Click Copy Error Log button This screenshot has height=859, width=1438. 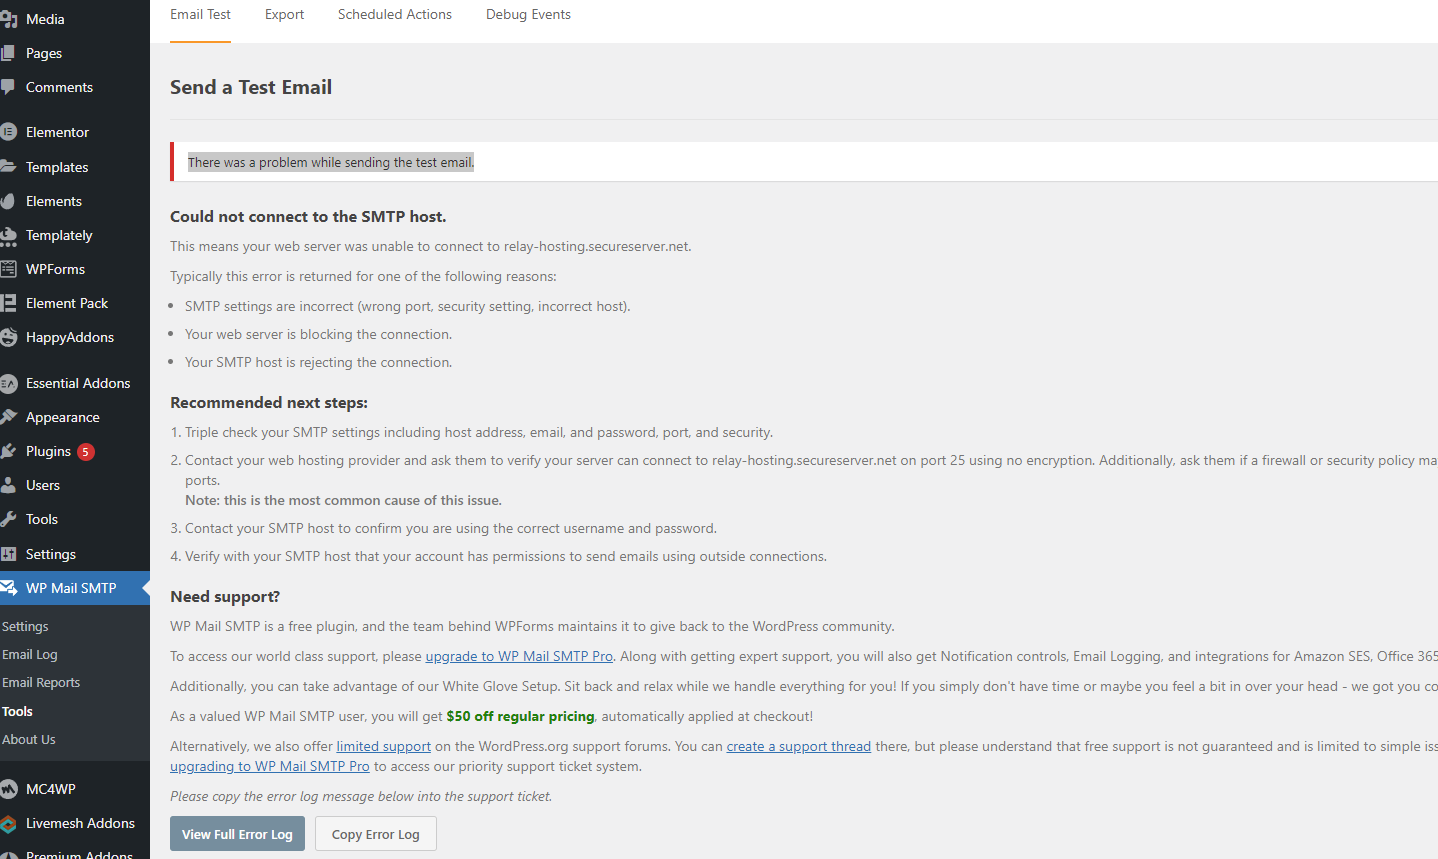[376, 834]
